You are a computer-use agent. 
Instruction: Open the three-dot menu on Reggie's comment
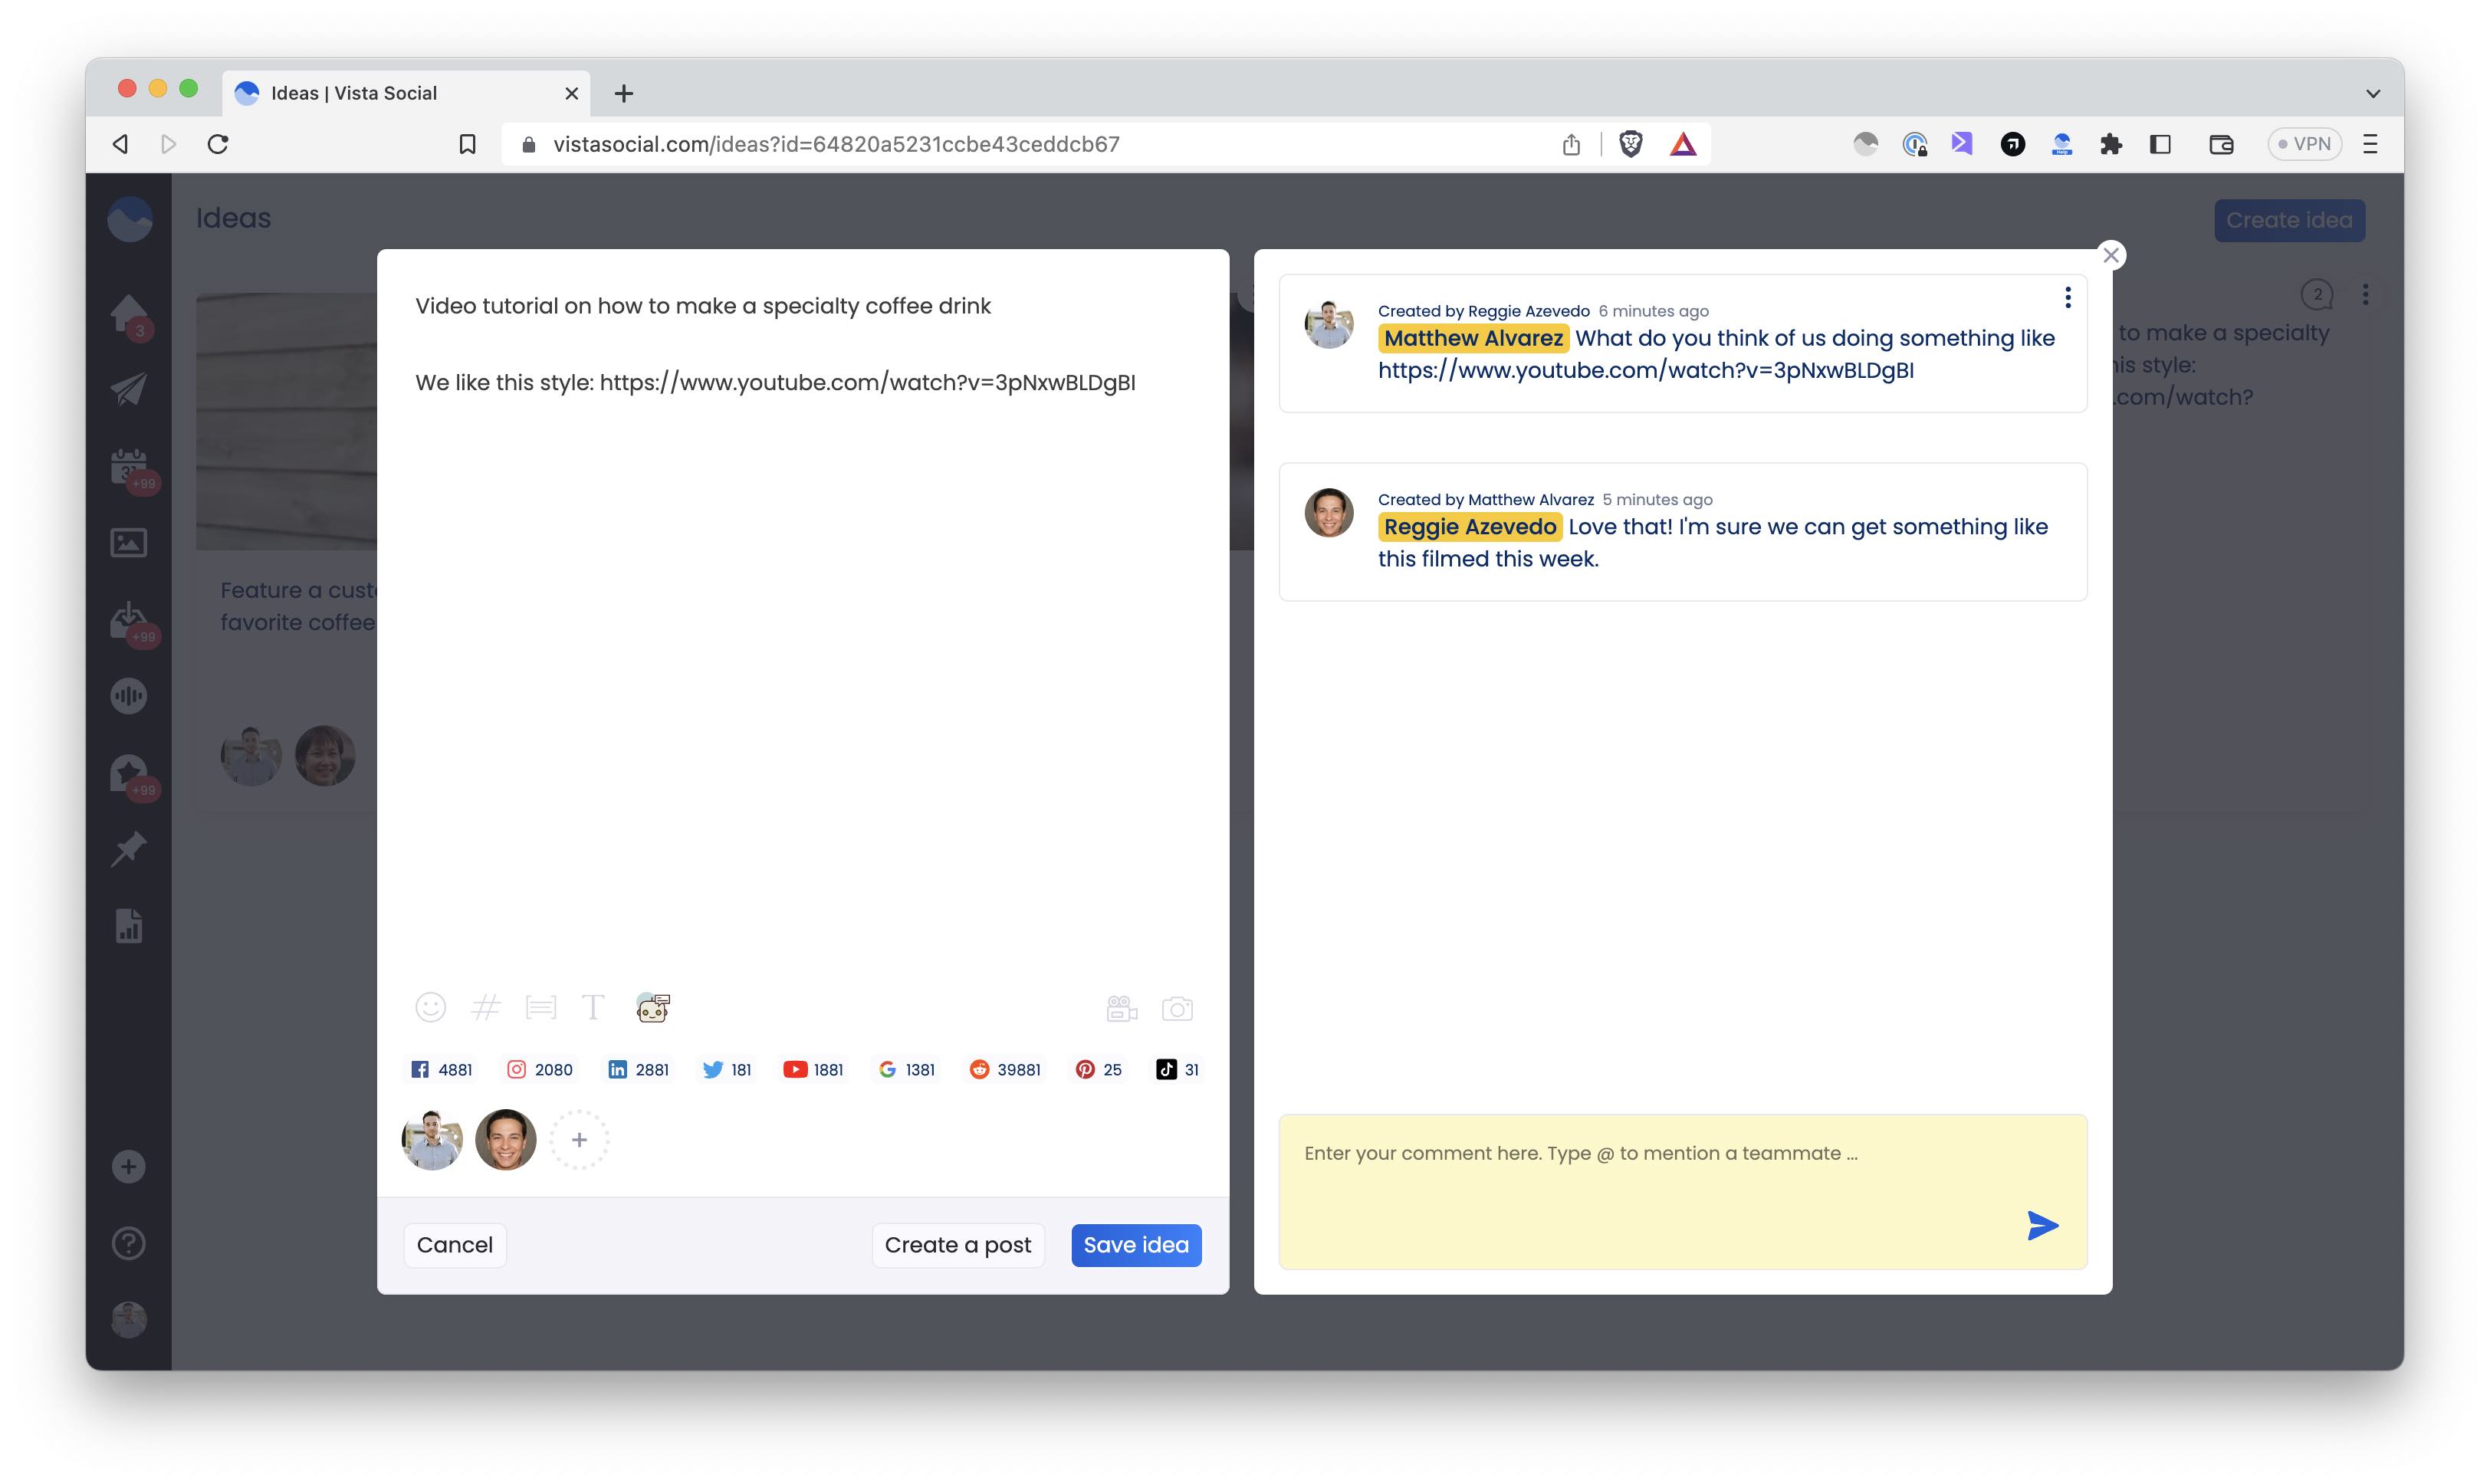2067,297
